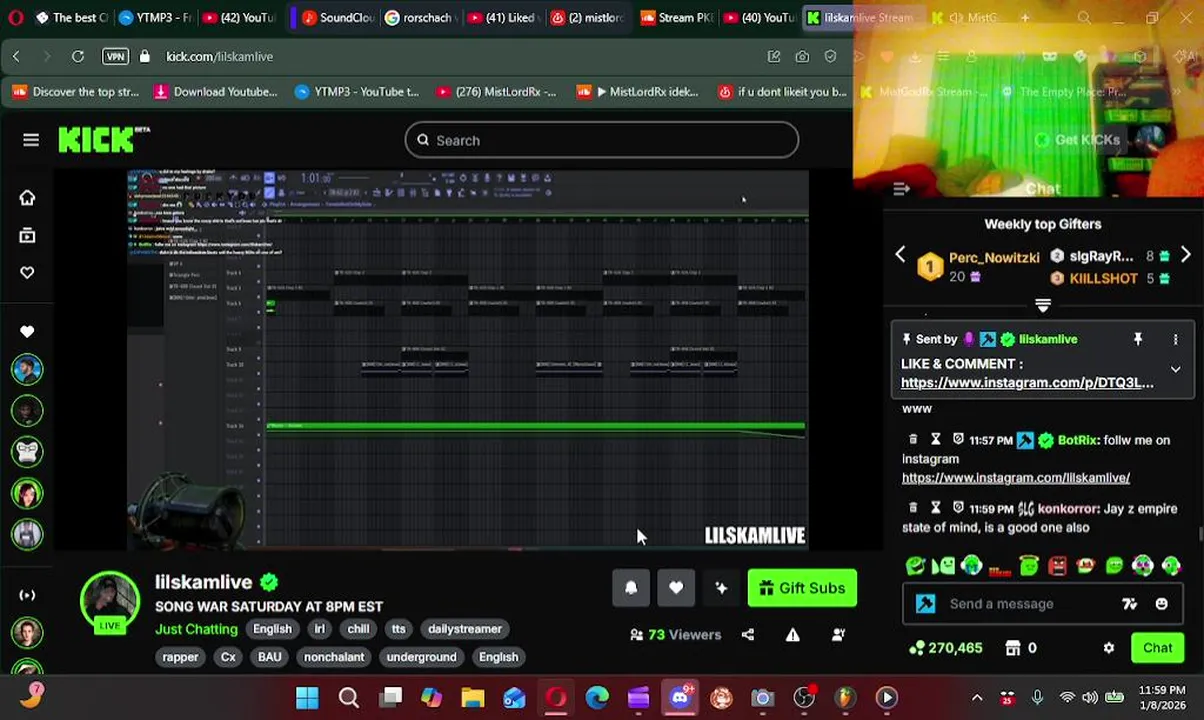Open the emoji picker in chat box
Screen dimensions: 1204x720
click(1161, 604)
